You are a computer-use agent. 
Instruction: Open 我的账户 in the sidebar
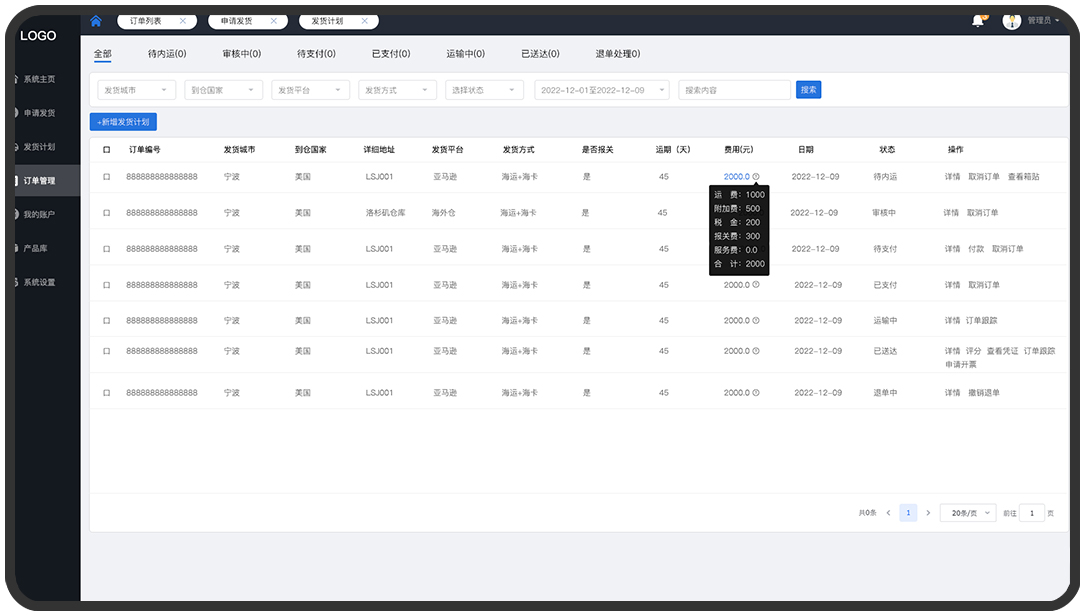coord(40,214)
